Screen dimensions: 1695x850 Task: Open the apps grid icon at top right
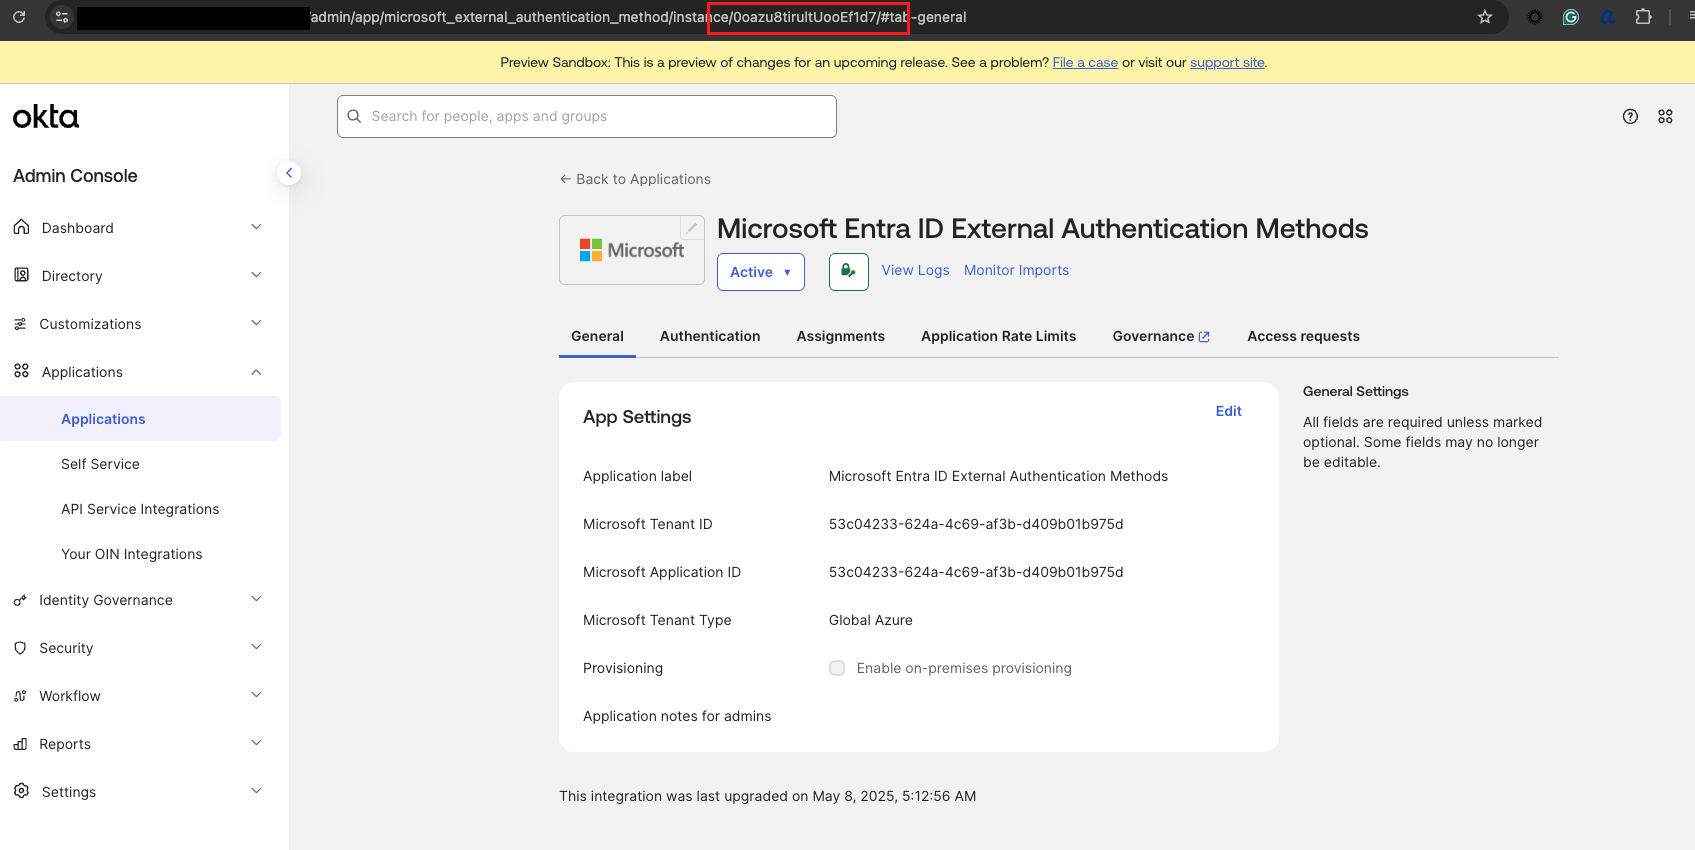(1665, 116)
